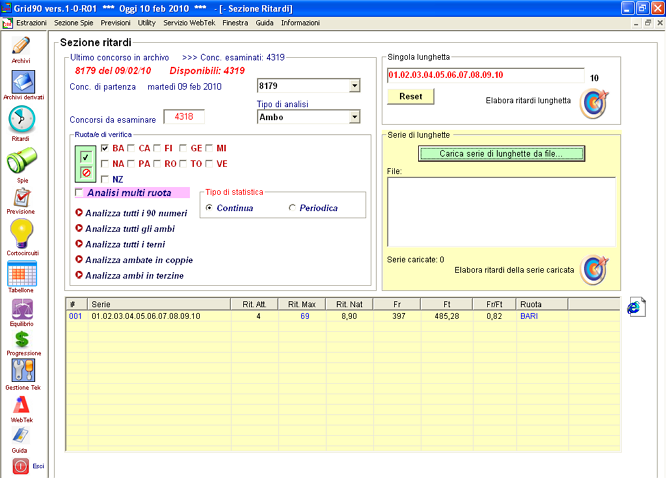This screenshot has width=666, height=478.
Task: Open the Sezione Spie menu
Action: click(73, 23)
